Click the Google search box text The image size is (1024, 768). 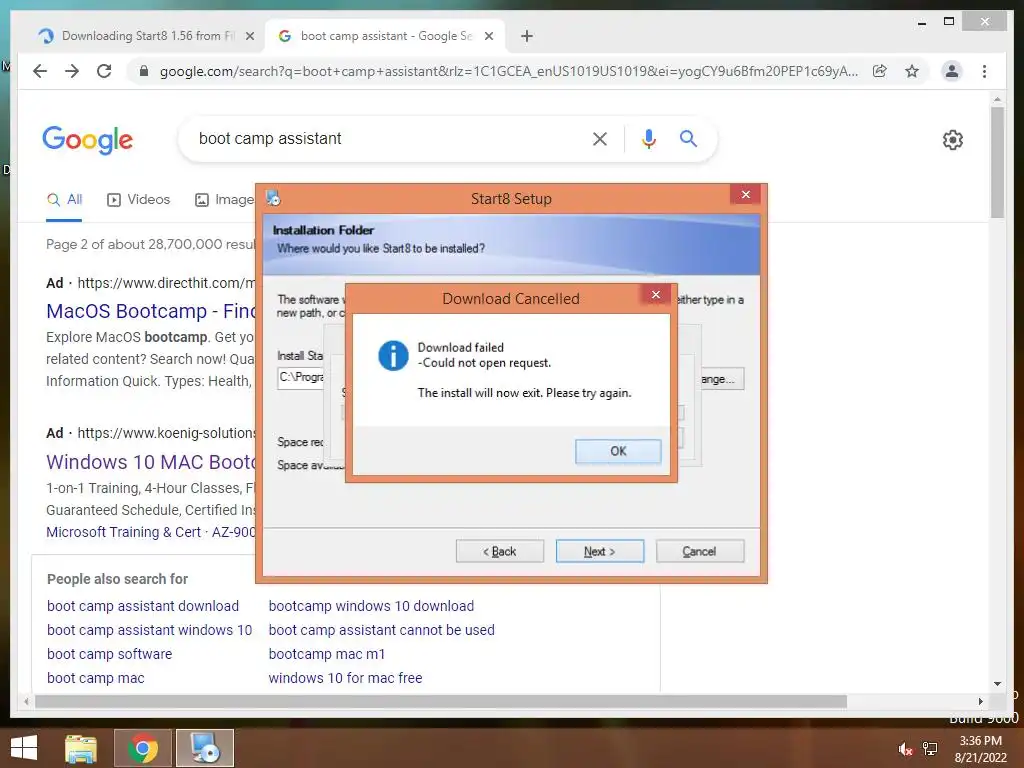point(270,138)
